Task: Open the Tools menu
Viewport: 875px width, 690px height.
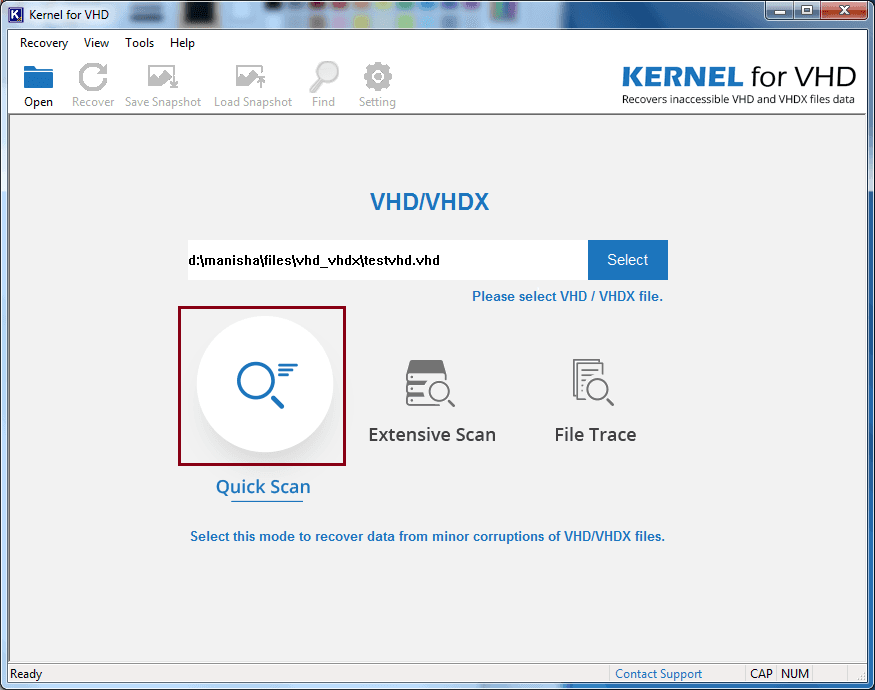Action: tap(140, 43)
